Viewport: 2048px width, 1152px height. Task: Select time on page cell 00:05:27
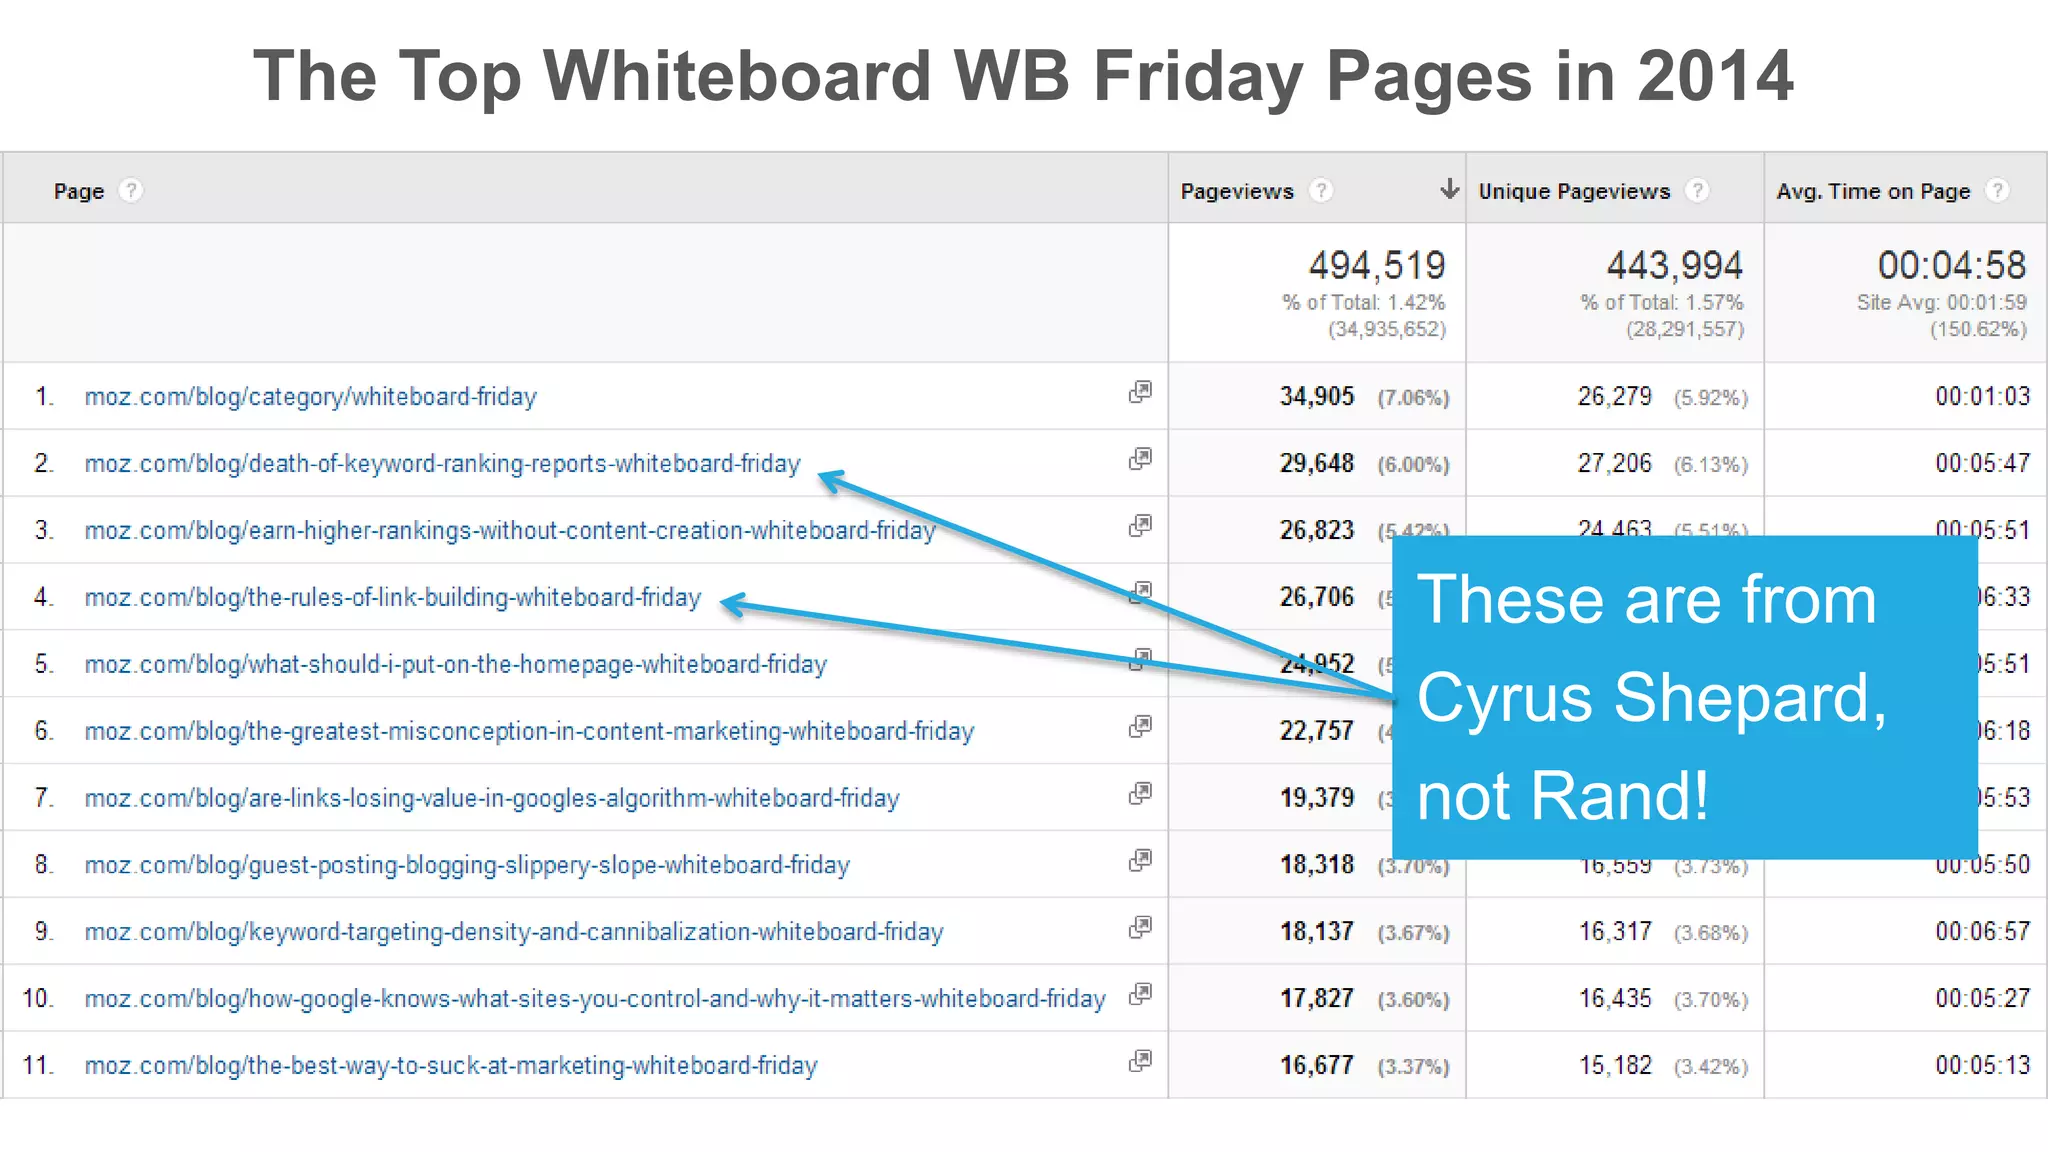pos(1982,999)
